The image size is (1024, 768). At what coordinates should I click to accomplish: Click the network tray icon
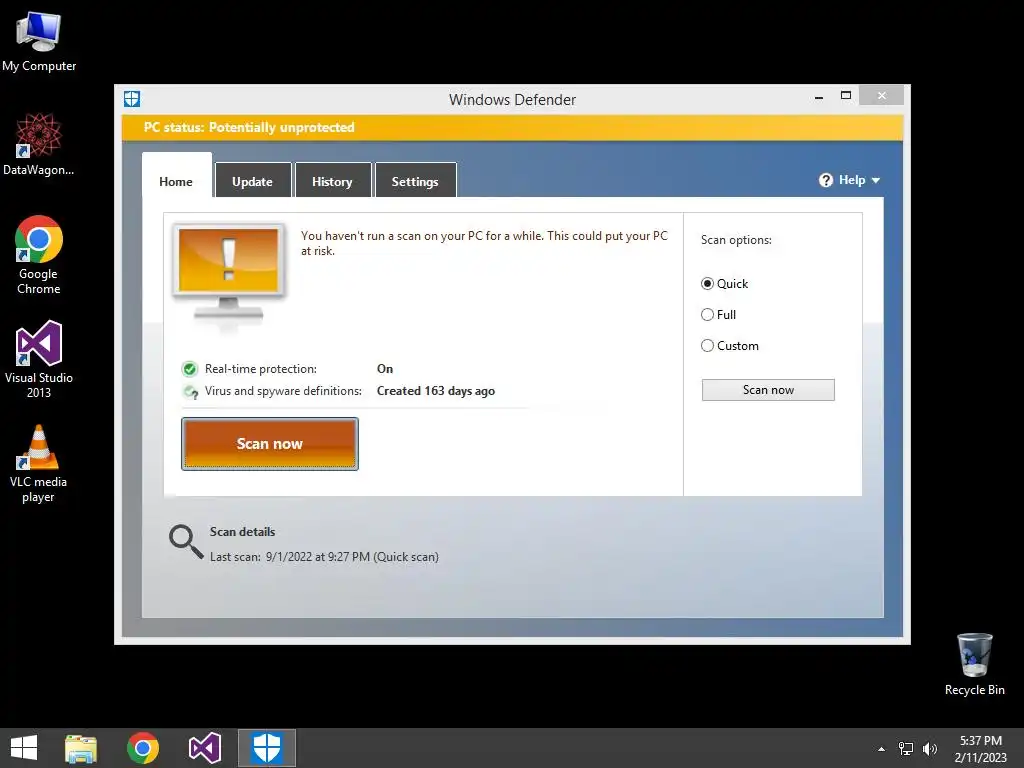click(906, 749)
